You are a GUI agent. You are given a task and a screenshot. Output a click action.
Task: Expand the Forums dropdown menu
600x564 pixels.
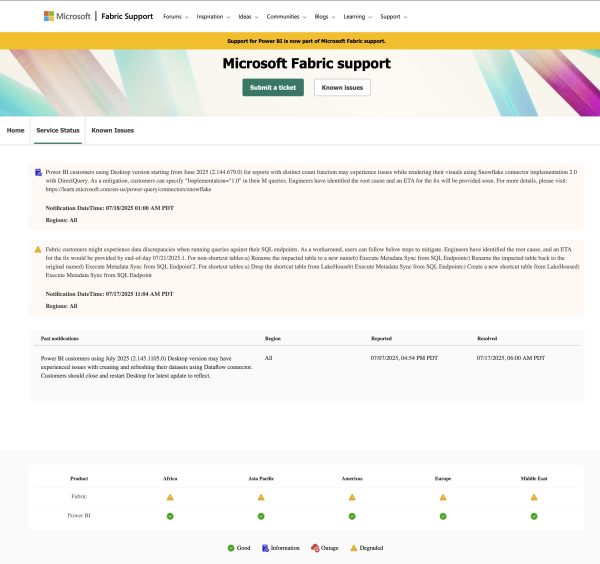pyautogui.click(x=176, y=17)
